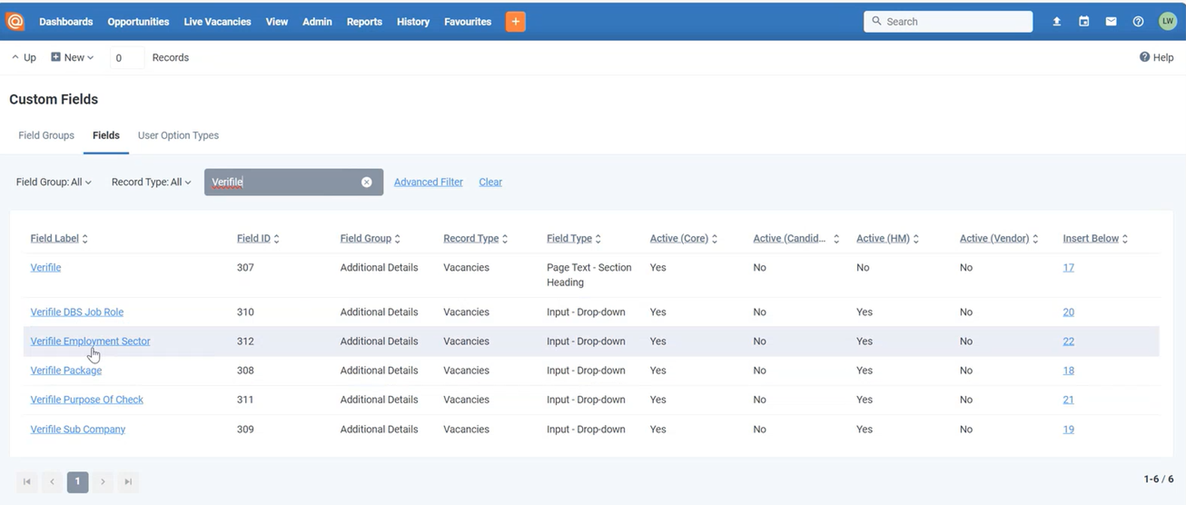This screenshot has height=505, width=1186.
Task: Open the Reports menu
Action: point(365,22)
